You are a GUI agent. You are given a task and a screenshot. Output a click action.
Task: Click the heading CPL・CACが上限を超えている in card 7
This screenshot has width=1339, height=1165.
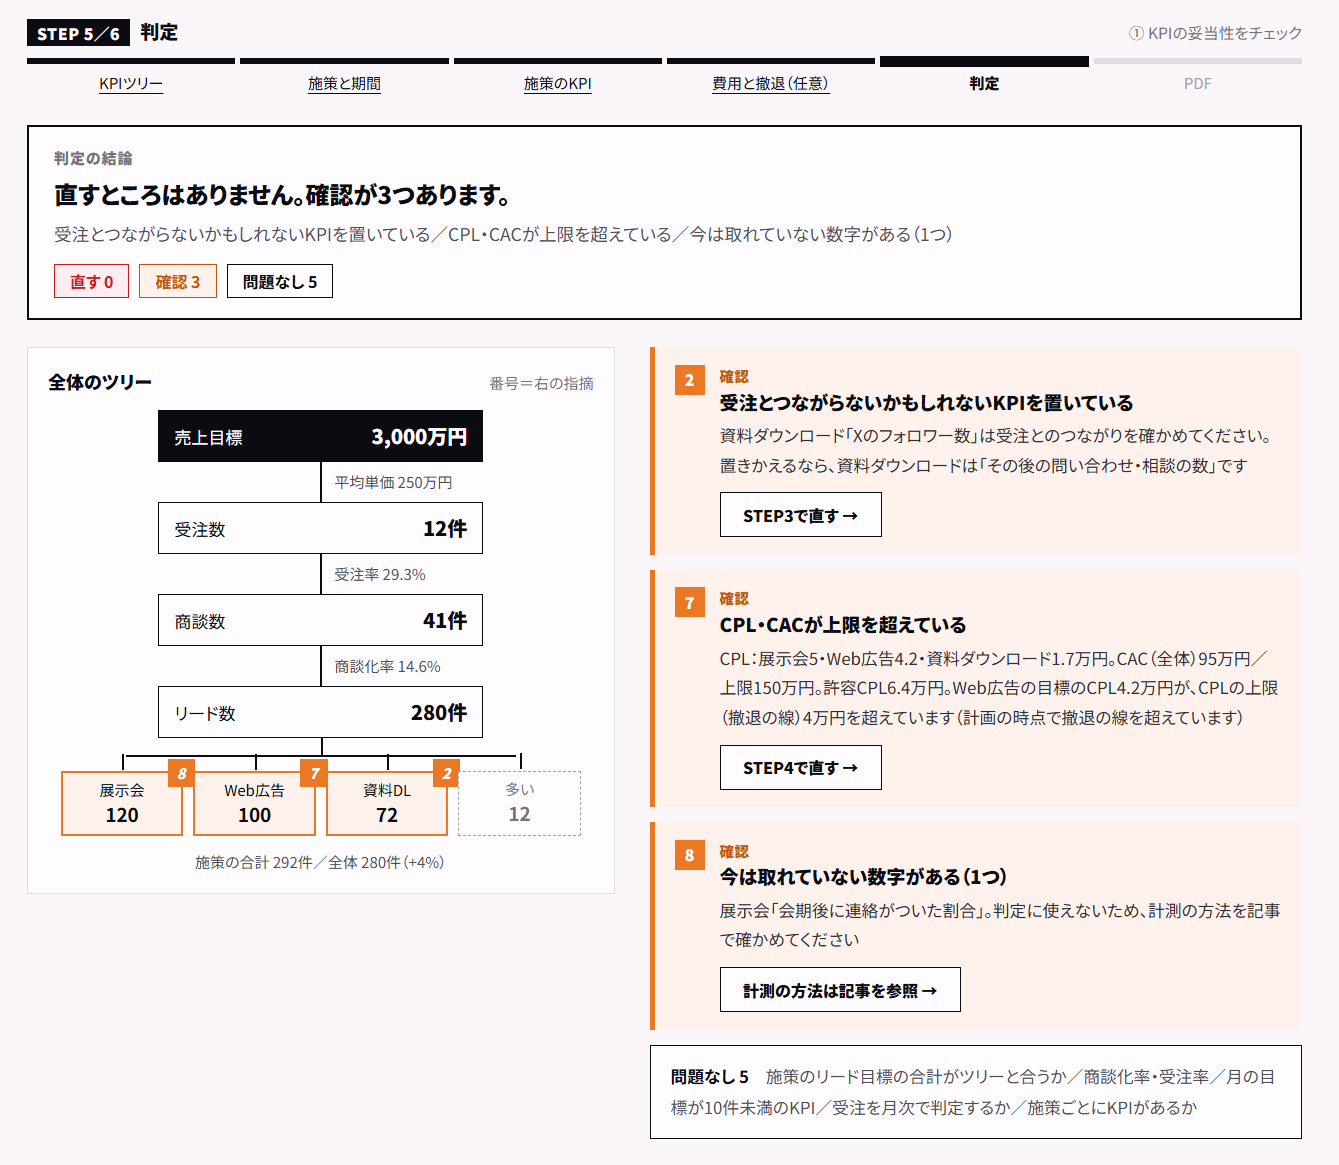(x=843, y=625)
